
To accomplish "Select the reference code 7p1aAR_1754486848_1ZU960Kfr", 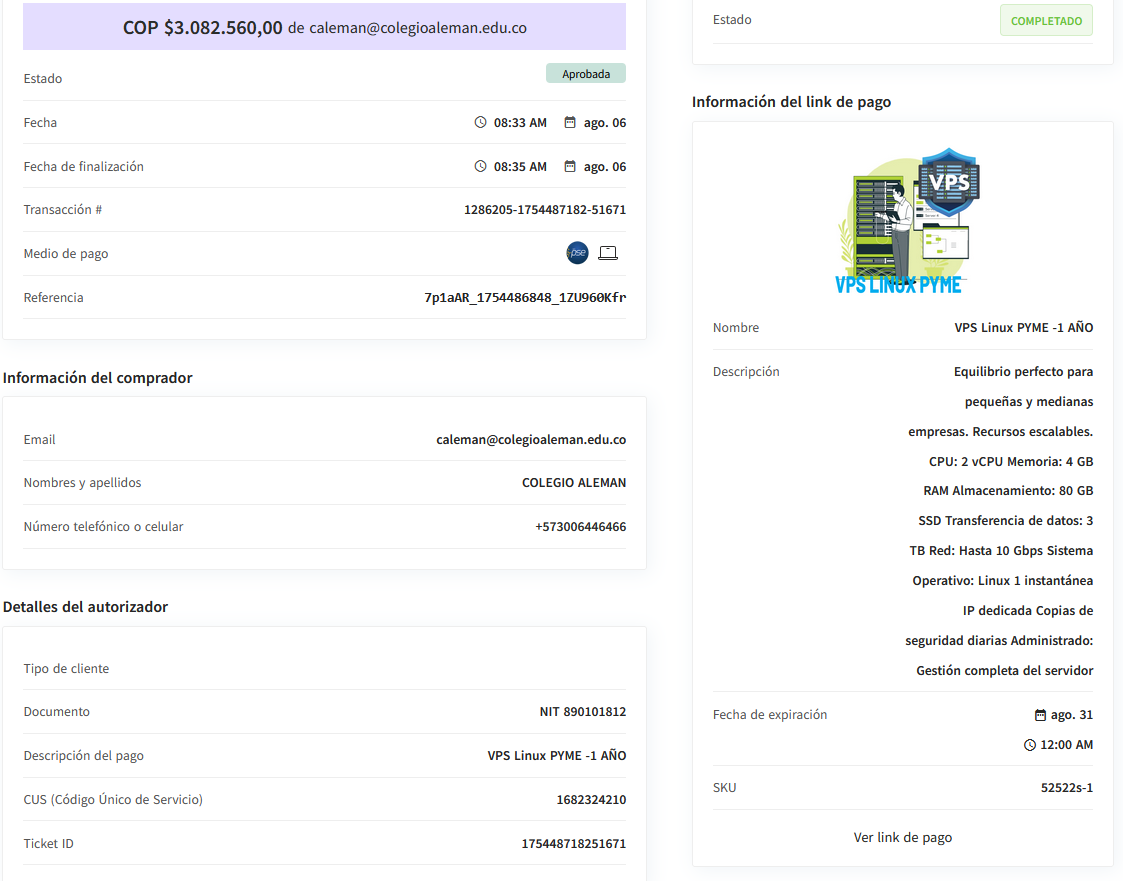I will [525, 298].
